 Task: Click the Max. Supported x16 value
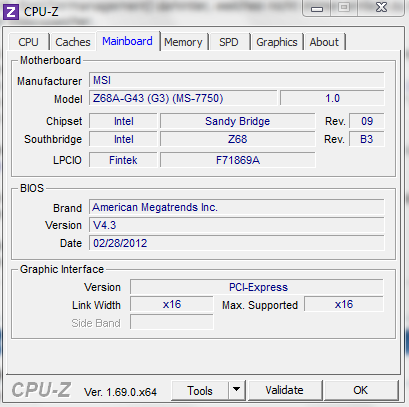tap(344, 304)
